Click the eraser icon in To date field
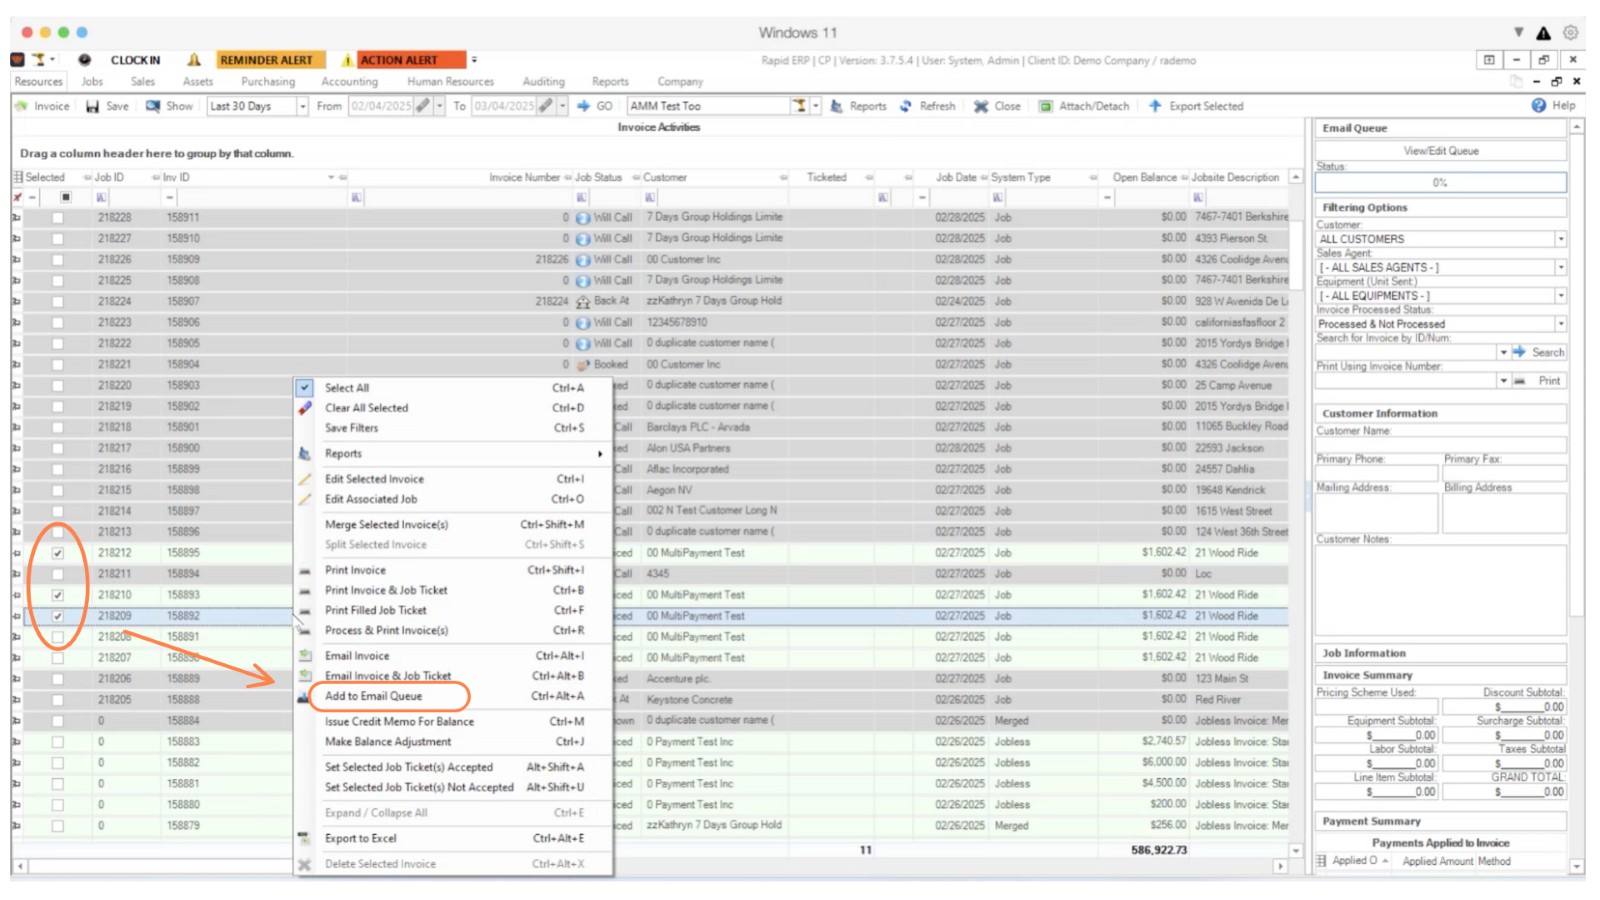The height and width of the screenshot is (900, 1600). click(x=545, y=105)
